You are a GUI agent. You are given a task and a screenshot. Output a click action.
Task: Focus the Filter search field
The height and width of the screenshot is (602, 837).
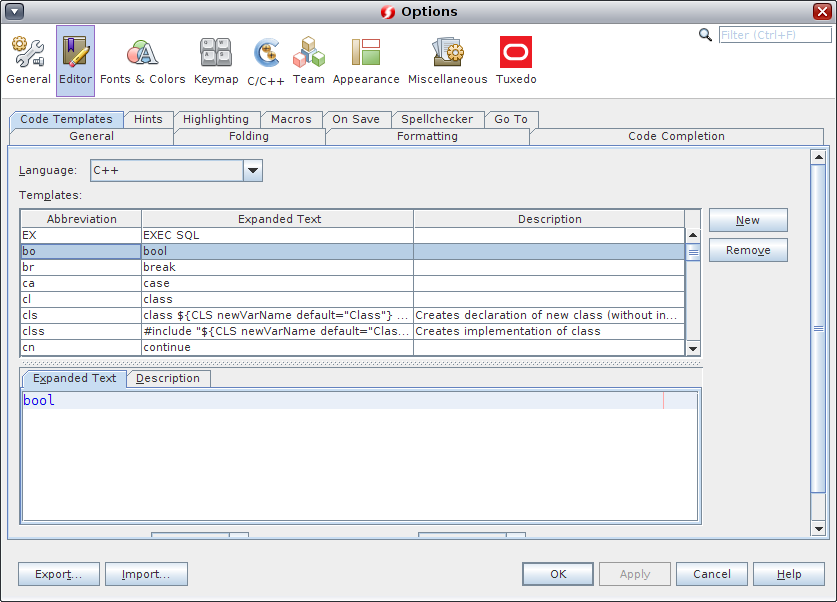[775, 35]
